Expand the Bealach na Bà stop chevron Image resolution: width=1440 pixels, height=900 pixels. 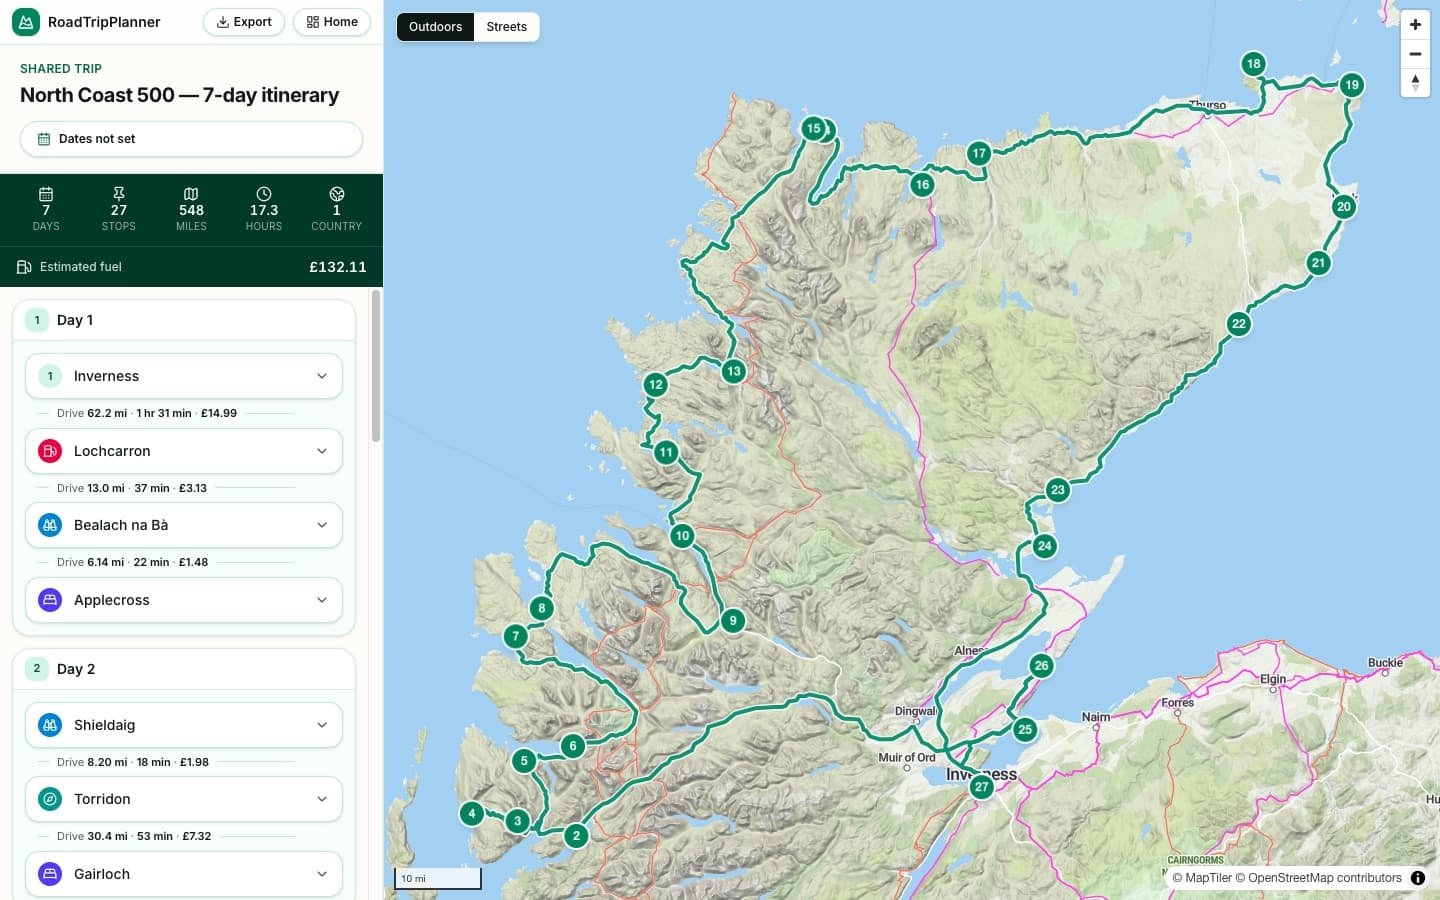(322, 525)
